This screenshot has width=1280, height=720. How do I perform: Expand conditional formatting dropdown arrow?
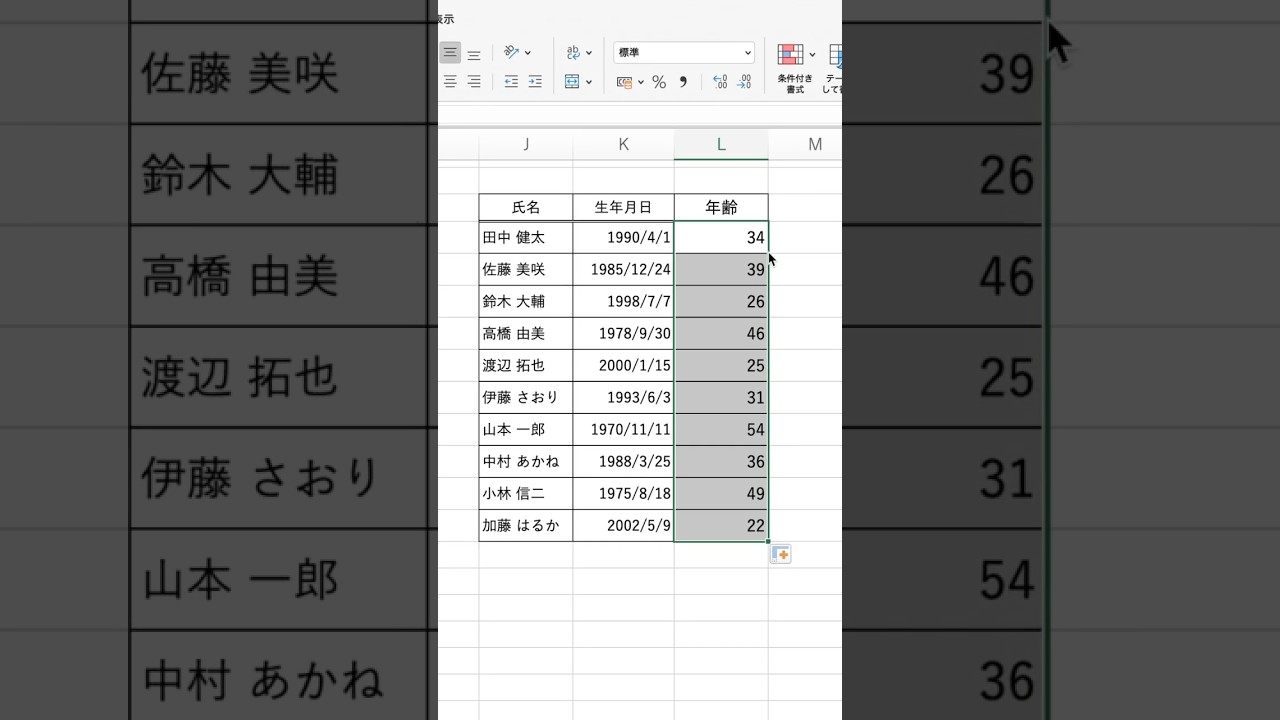tap(812, 54)
